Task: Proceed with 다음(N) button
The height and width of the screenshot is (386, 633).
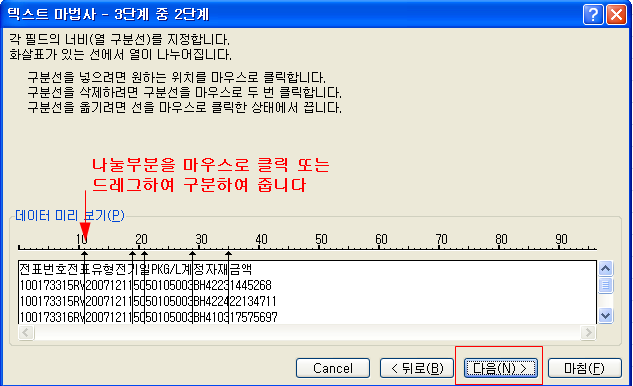Action: click(x=501, y=368)
